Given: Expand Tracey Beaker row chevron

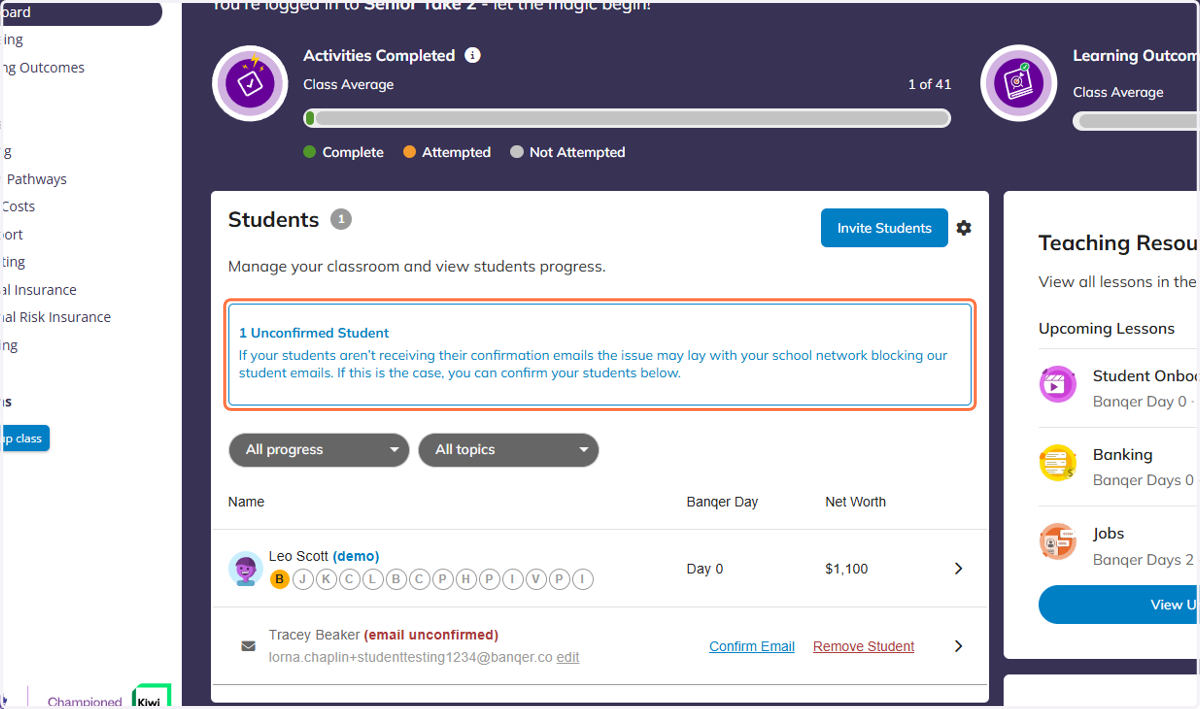Looking at the screenshot, I should [x=958, y=646].
